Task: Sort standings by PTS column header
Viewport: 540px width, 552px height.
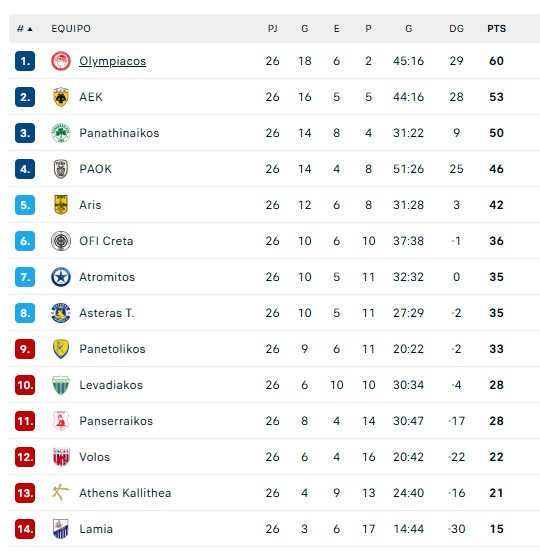Action: pyautogui.click(x=496, y=29)
